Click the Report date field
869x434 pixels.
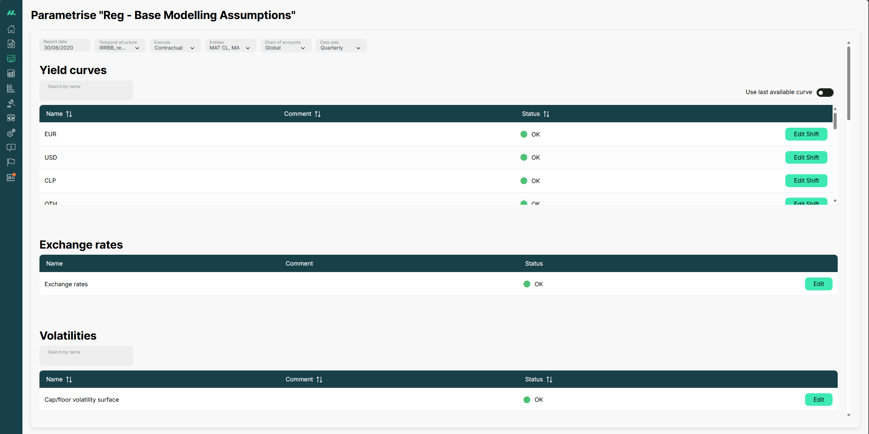[65, 45]
